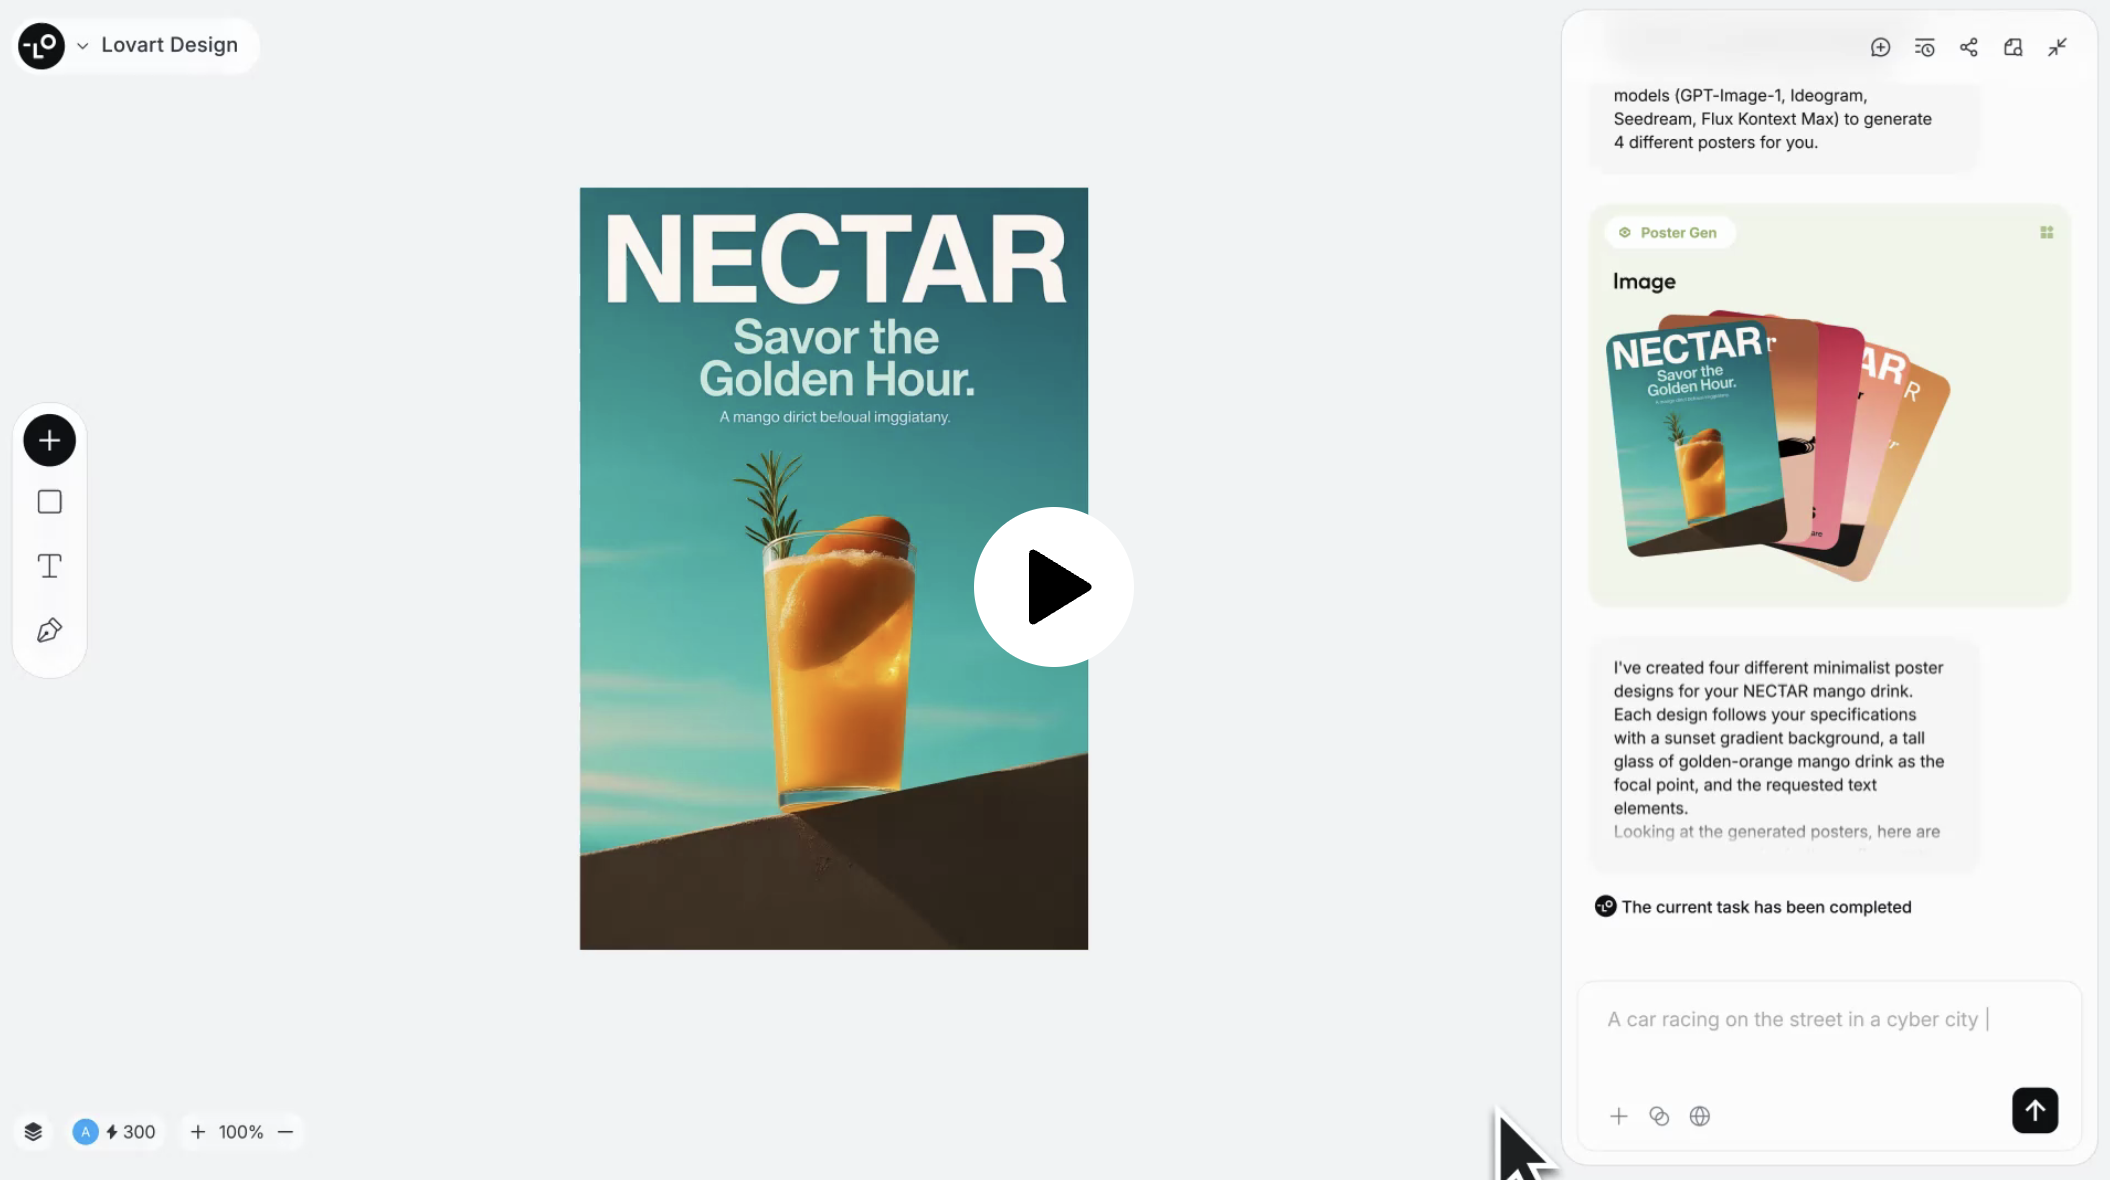Click 100% zoom level
2110x1180 pixels.
241,1131
